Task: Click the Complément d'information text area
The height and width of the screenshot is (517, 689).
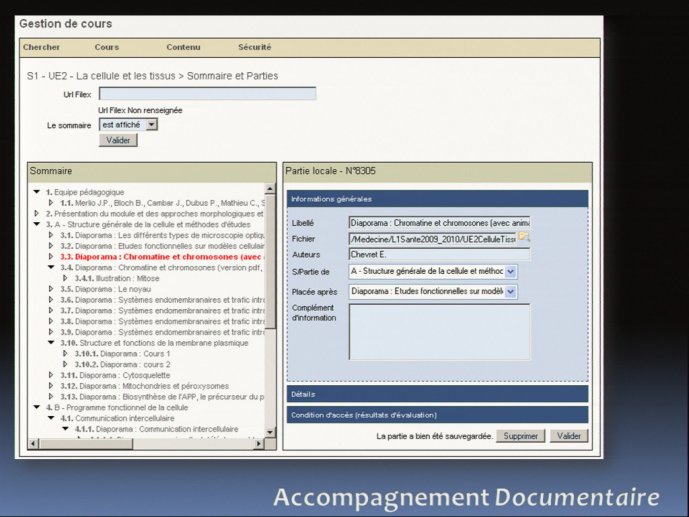Action: [439, 332]
